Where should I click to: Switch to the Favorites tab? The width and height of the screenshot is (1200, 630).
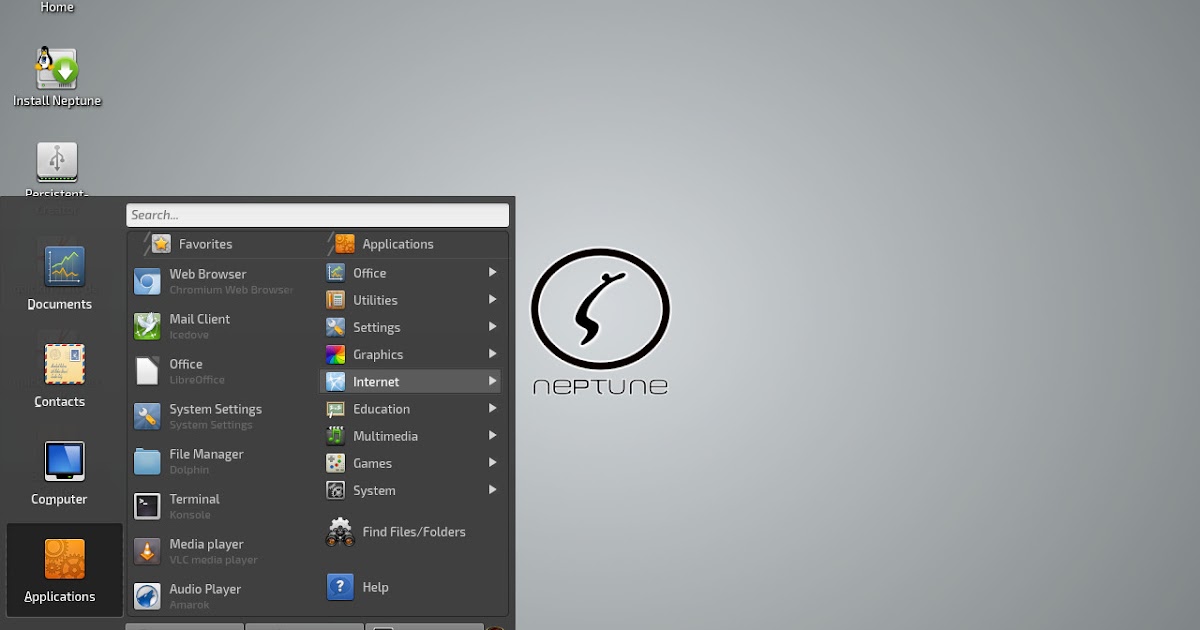[x=207, y=243]
